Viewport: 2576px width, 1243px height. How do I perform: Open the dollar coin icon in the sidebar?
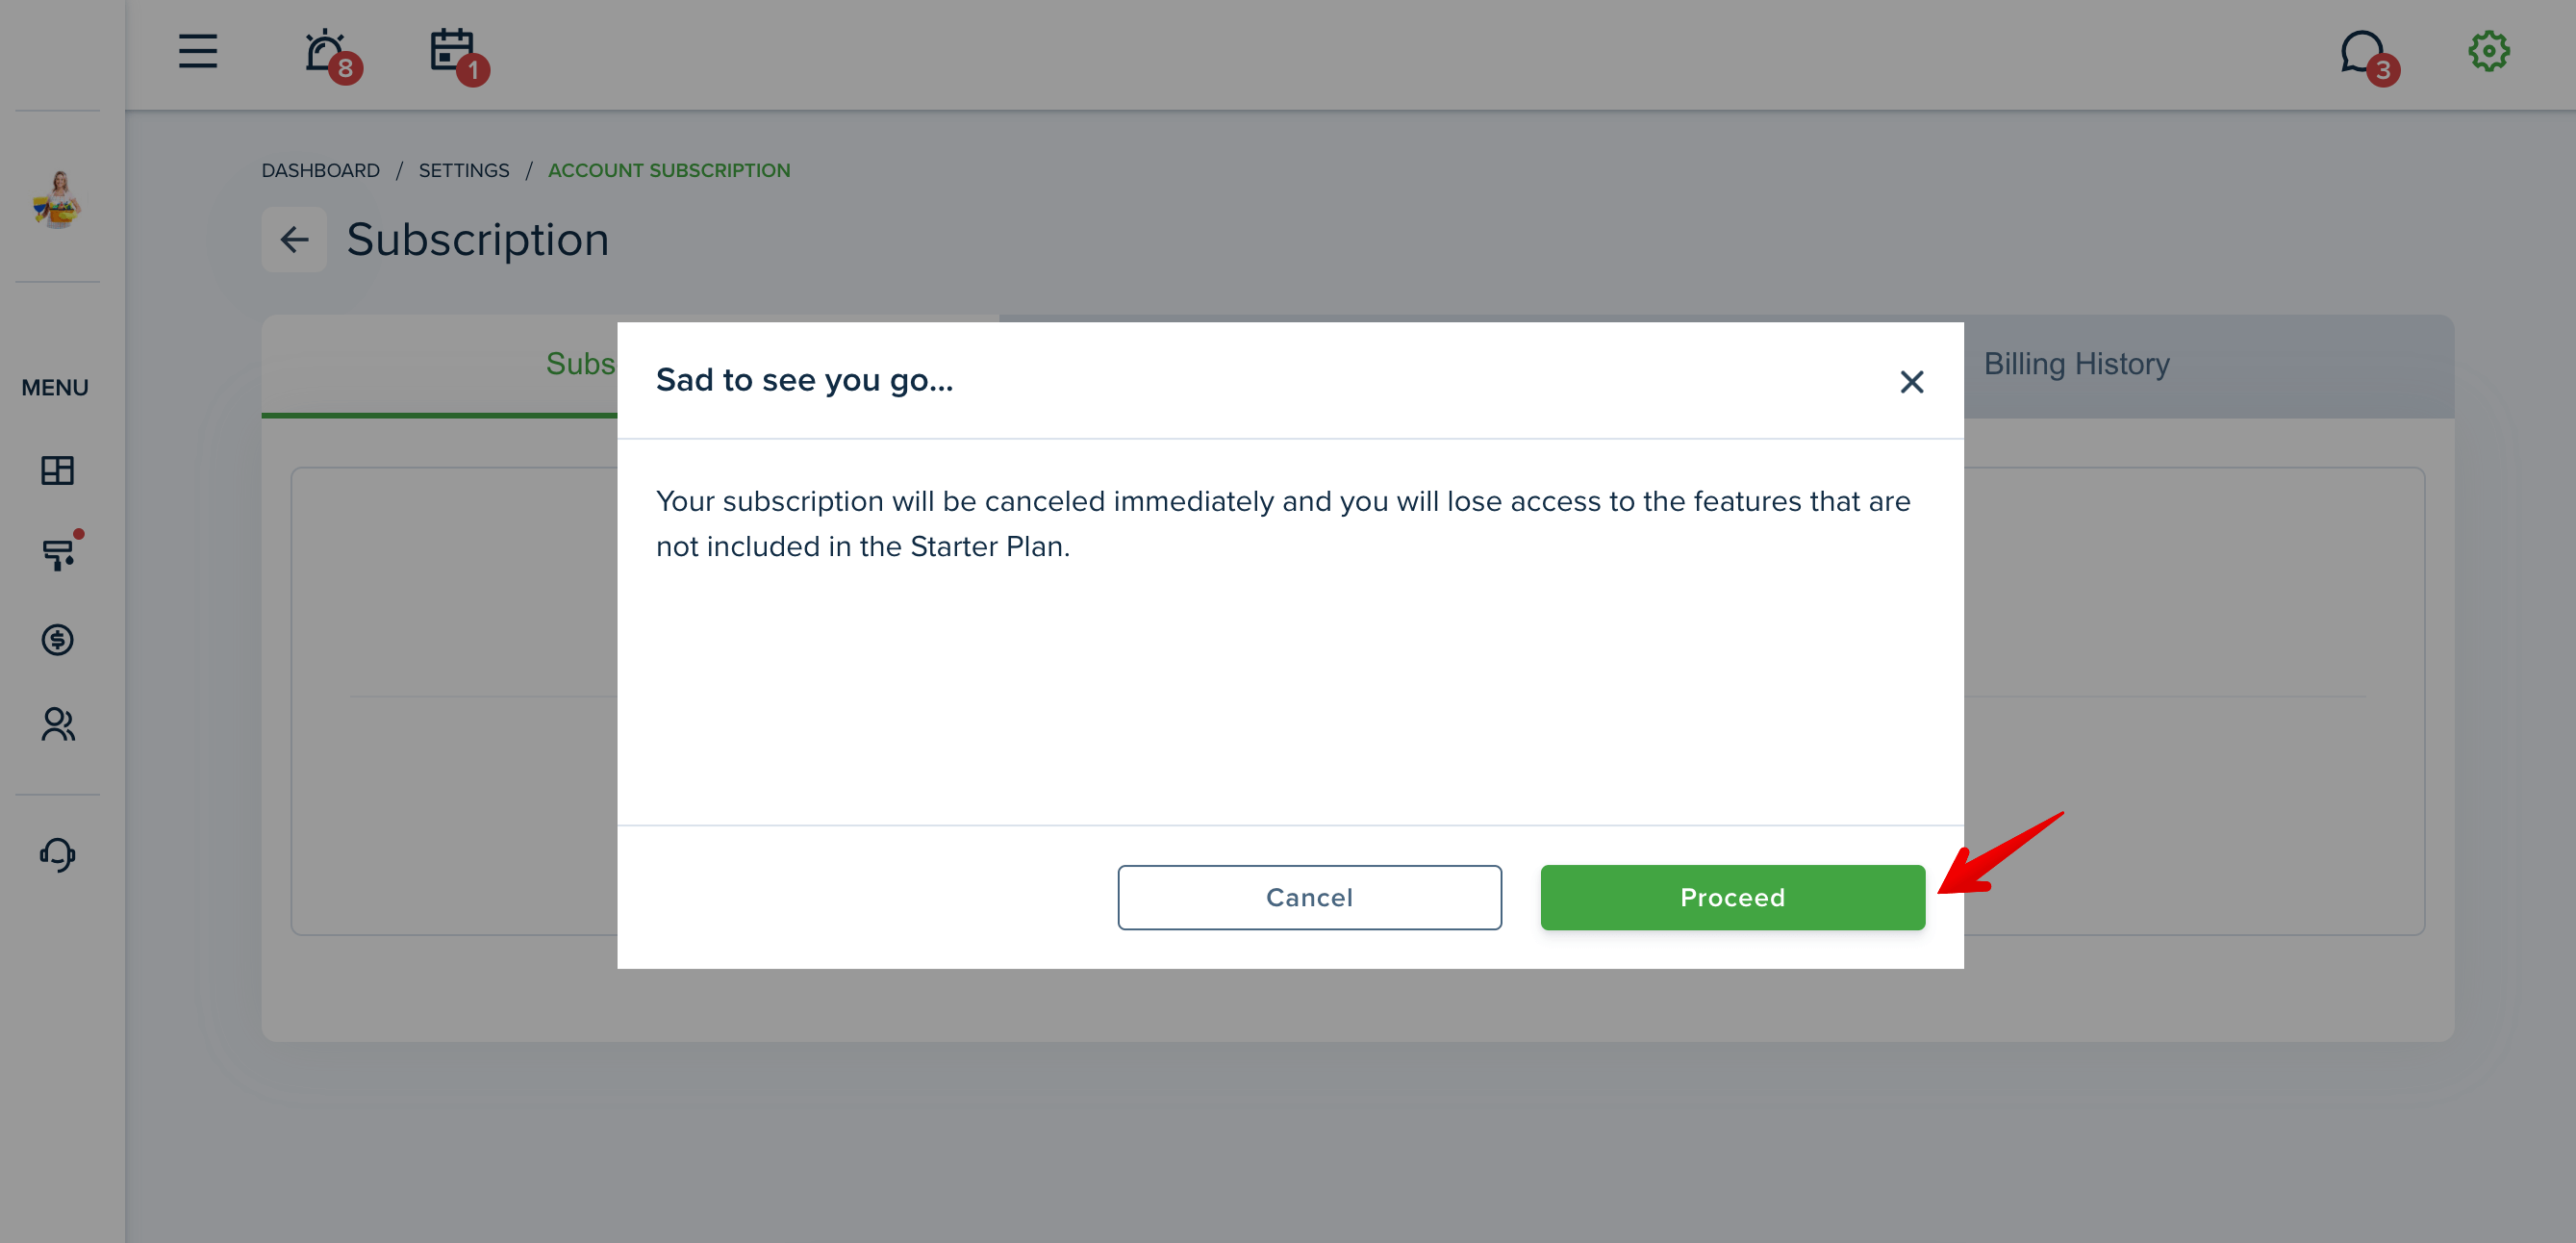[x=58, y=639]
